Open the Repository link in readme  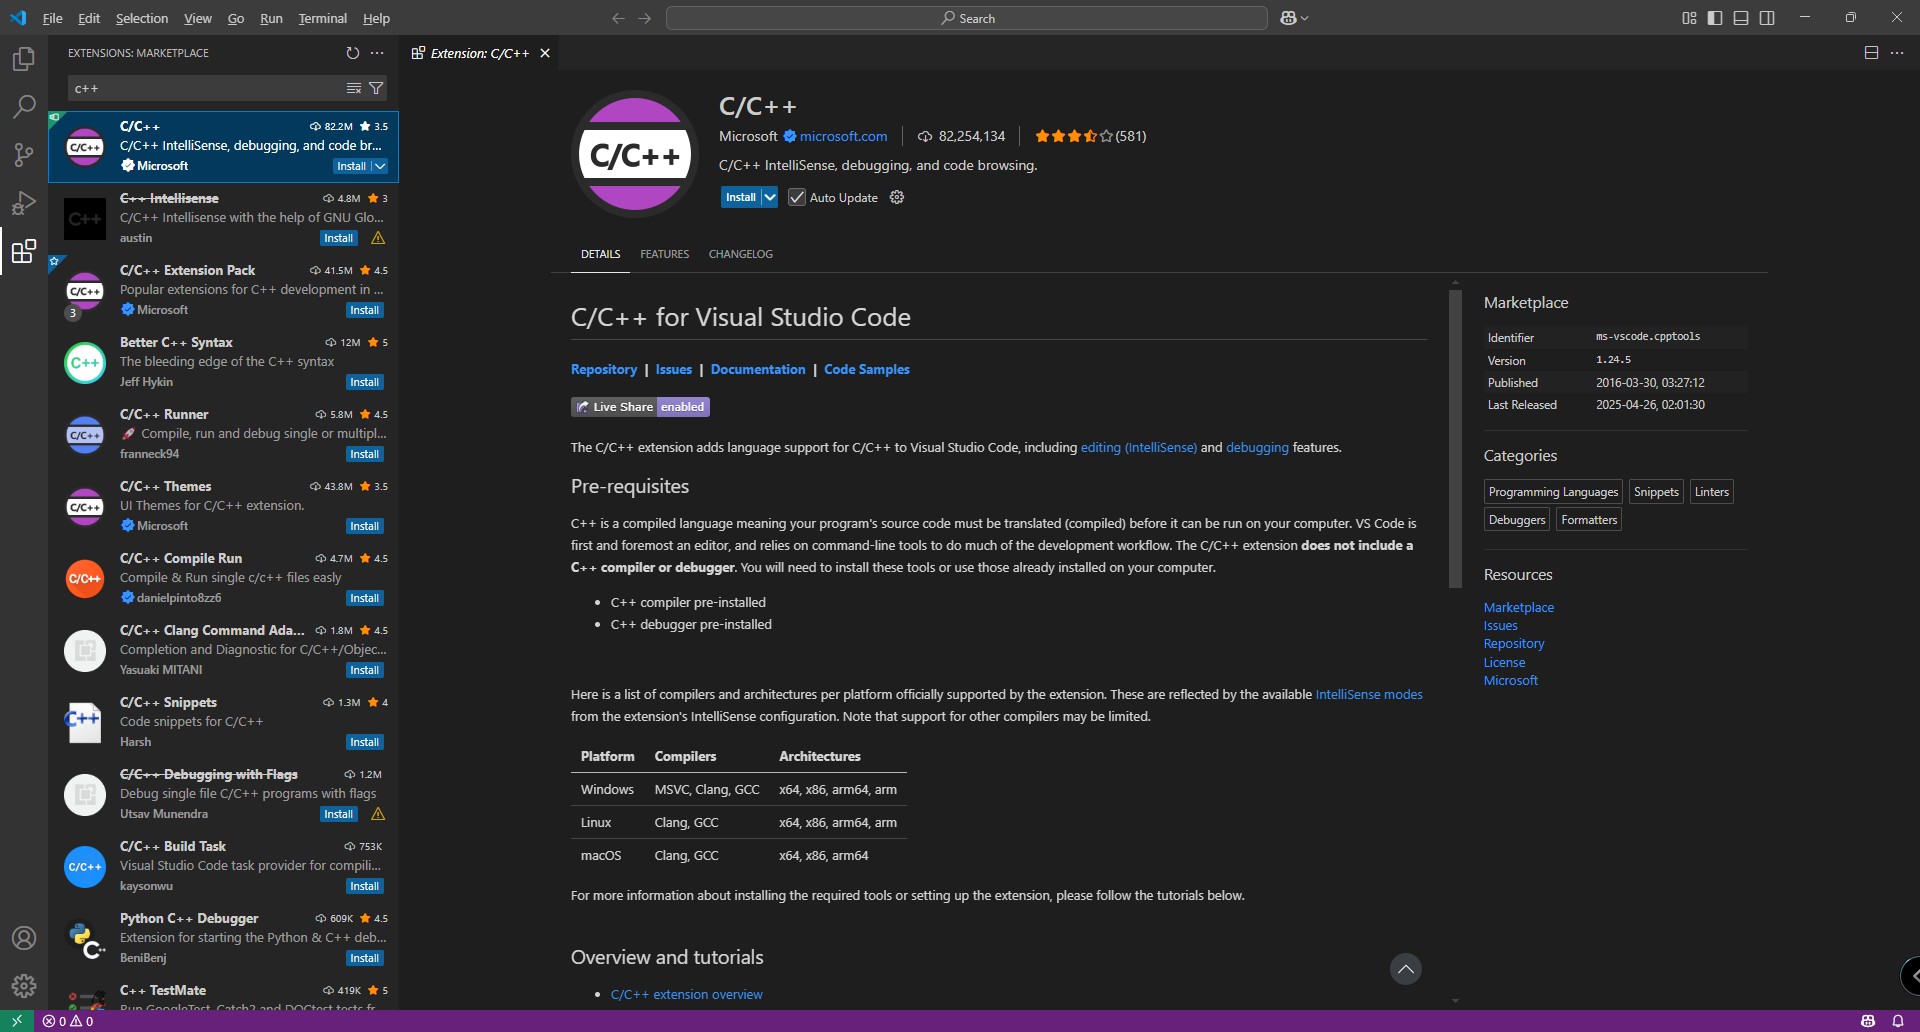604,369
